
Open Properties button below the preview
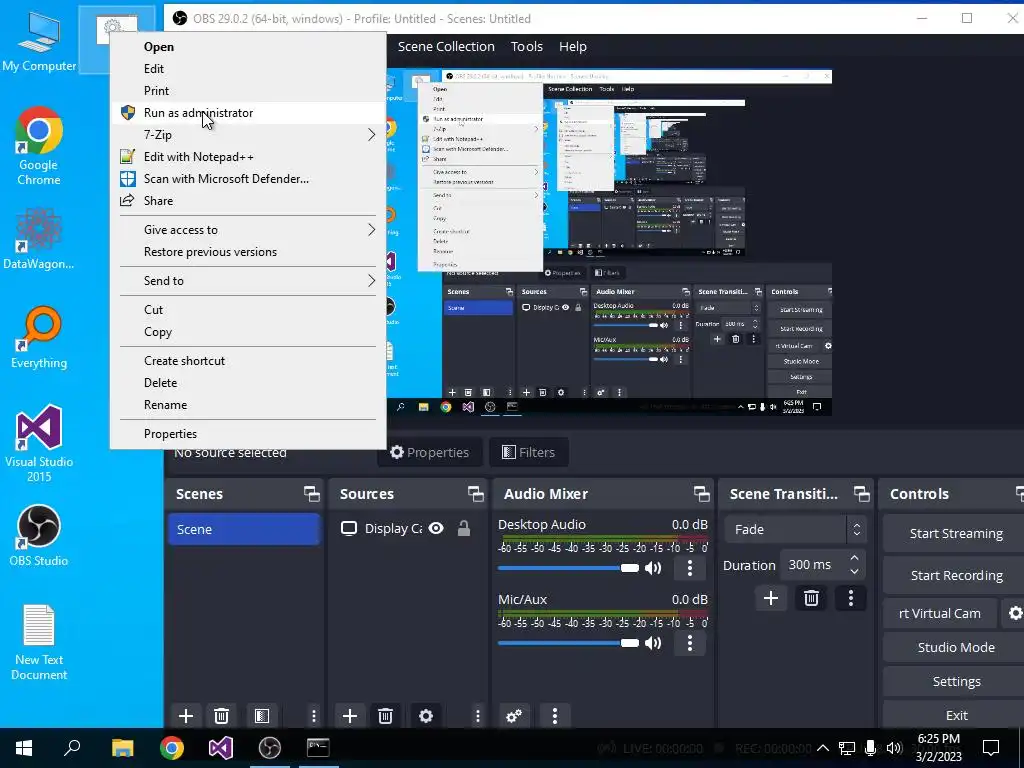tap(429, 452)
